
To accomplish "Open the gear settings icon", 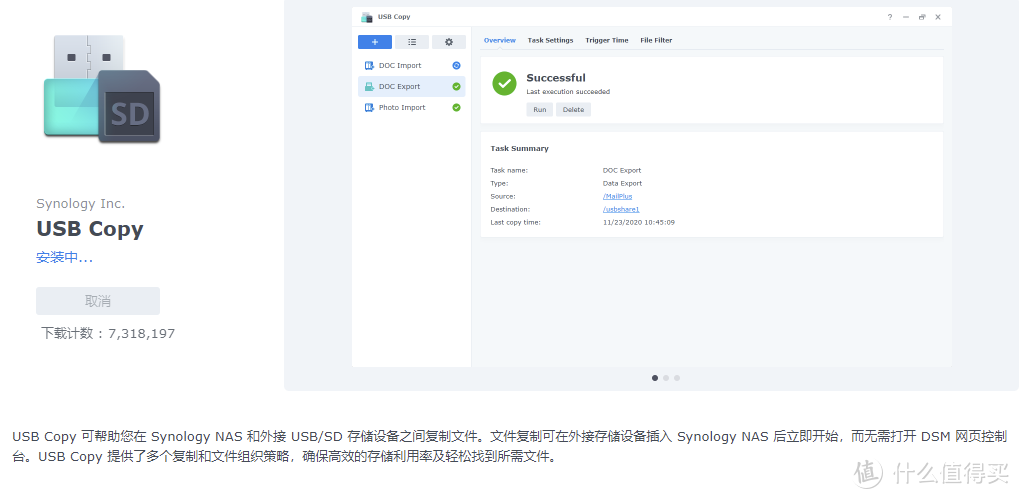I will click(x=449, y=42).
